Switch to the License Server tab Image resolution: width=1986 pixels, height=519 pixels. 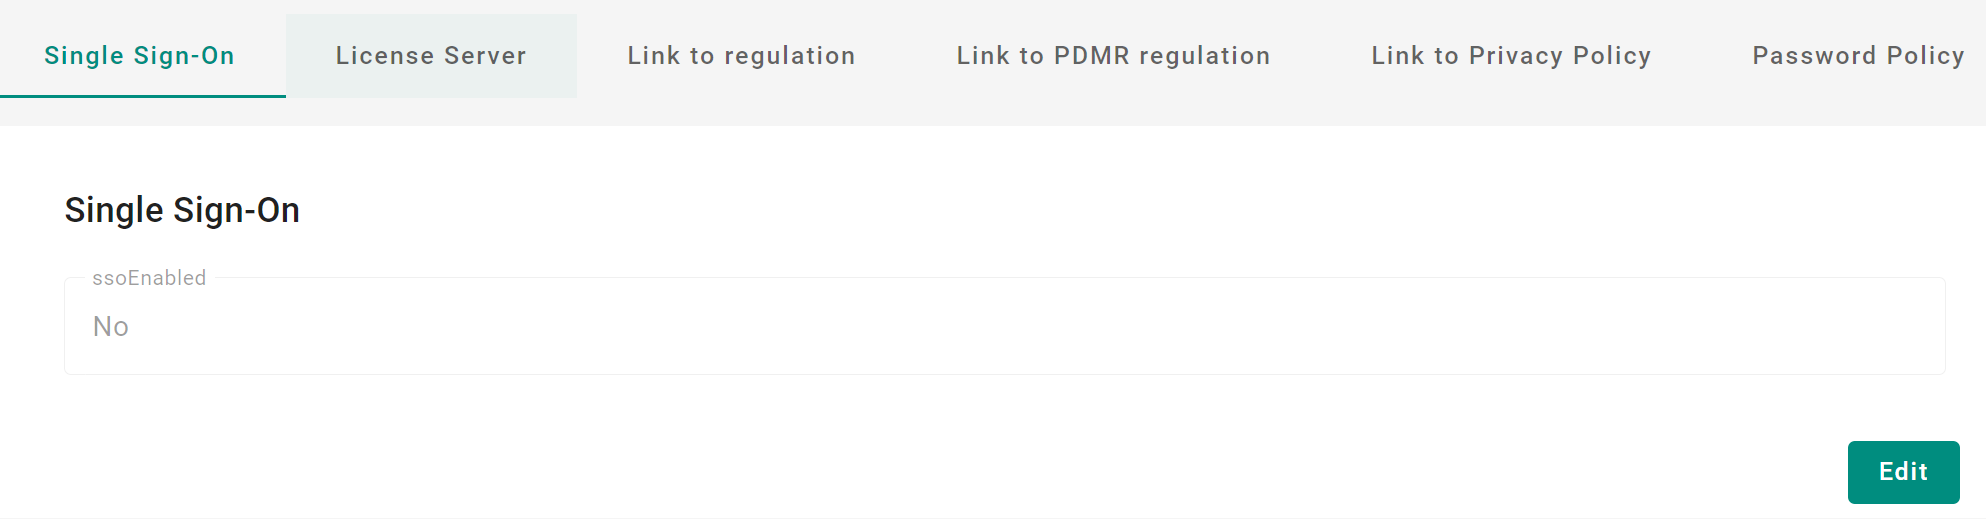pyautogui.click(x=431, y=56)
